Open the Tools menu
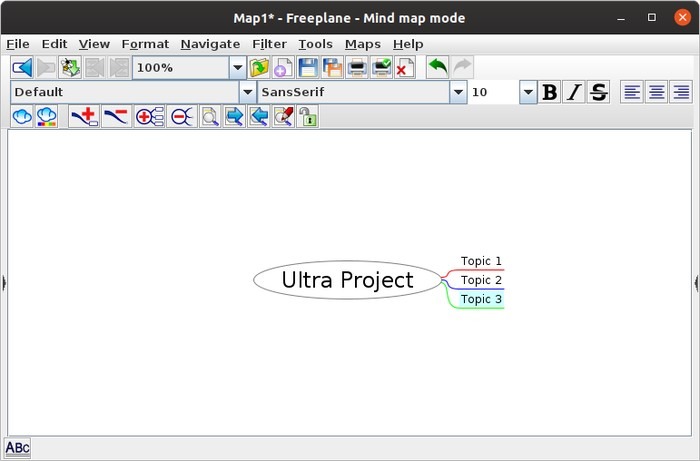700x461 pixels. coord(316,44)
